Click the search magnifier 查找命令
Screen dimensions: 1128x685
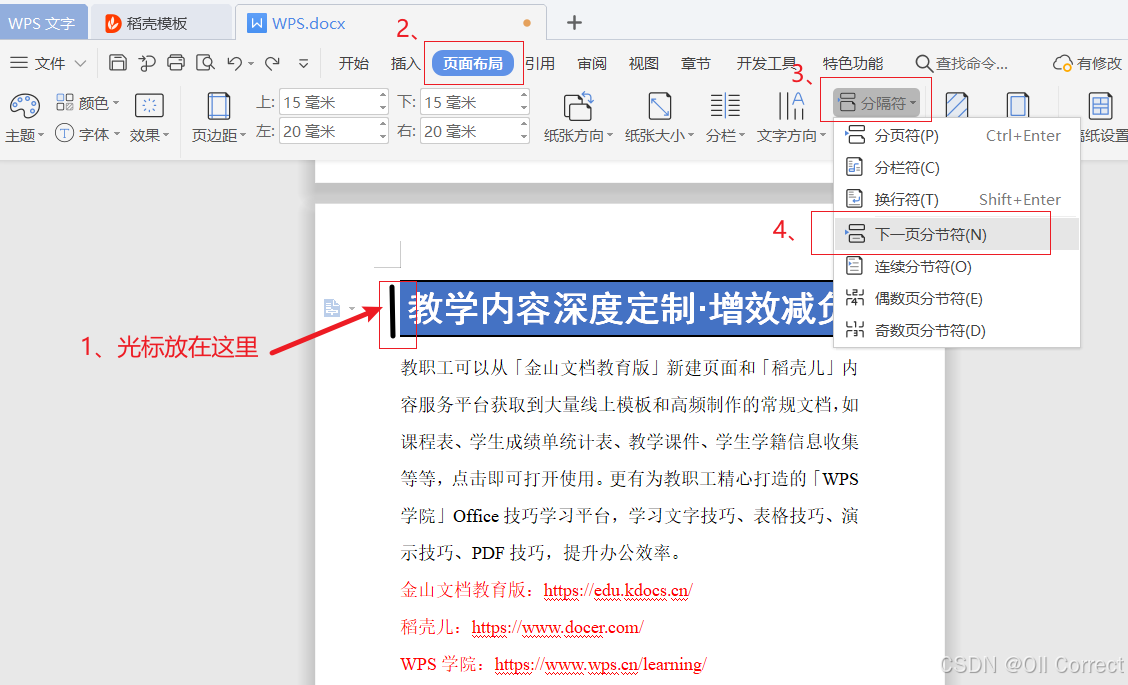pyautogui.click(x=924, y=63)
